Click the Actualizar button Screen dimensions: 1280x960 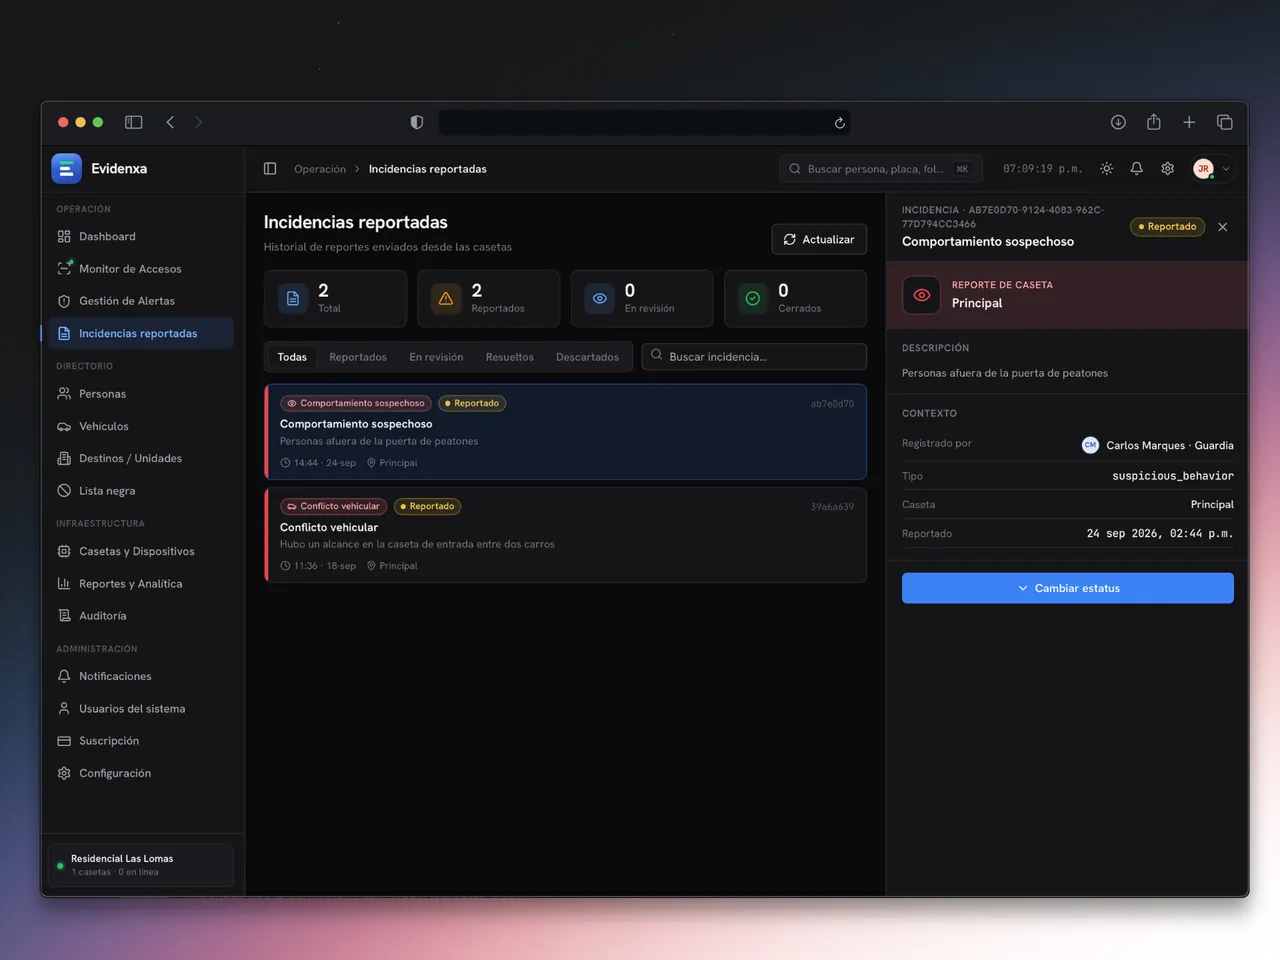(x=819, y=239)
